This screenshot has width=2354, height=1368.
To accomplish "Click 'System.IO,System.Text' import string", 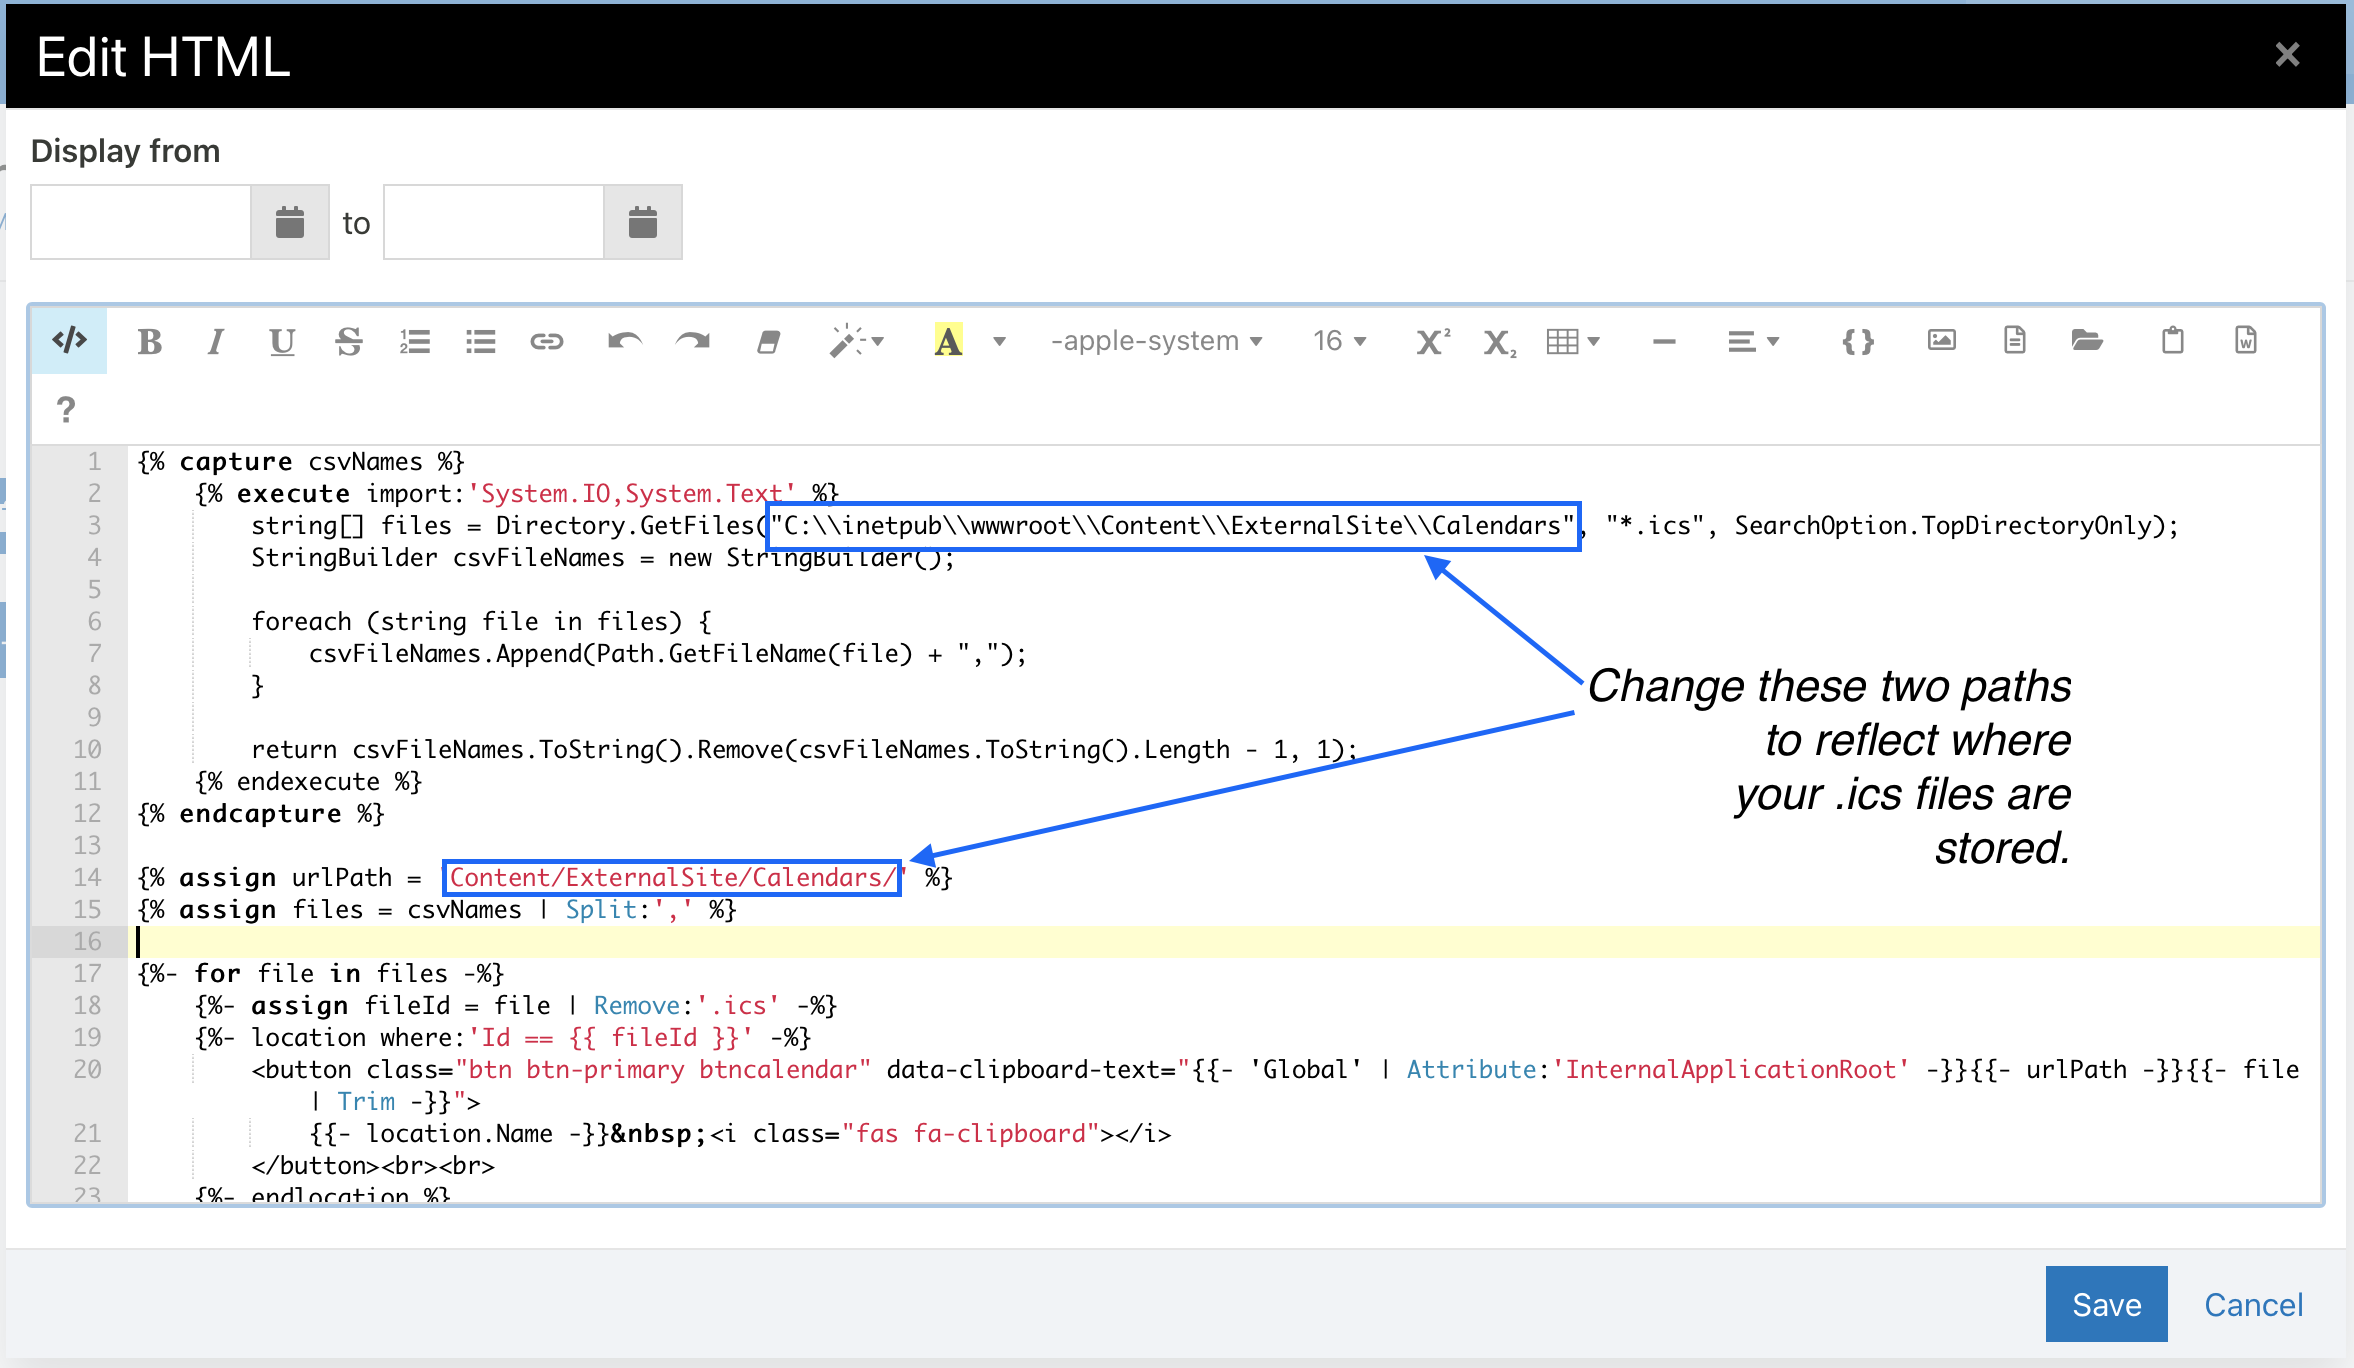I will (x=632, y=493).
